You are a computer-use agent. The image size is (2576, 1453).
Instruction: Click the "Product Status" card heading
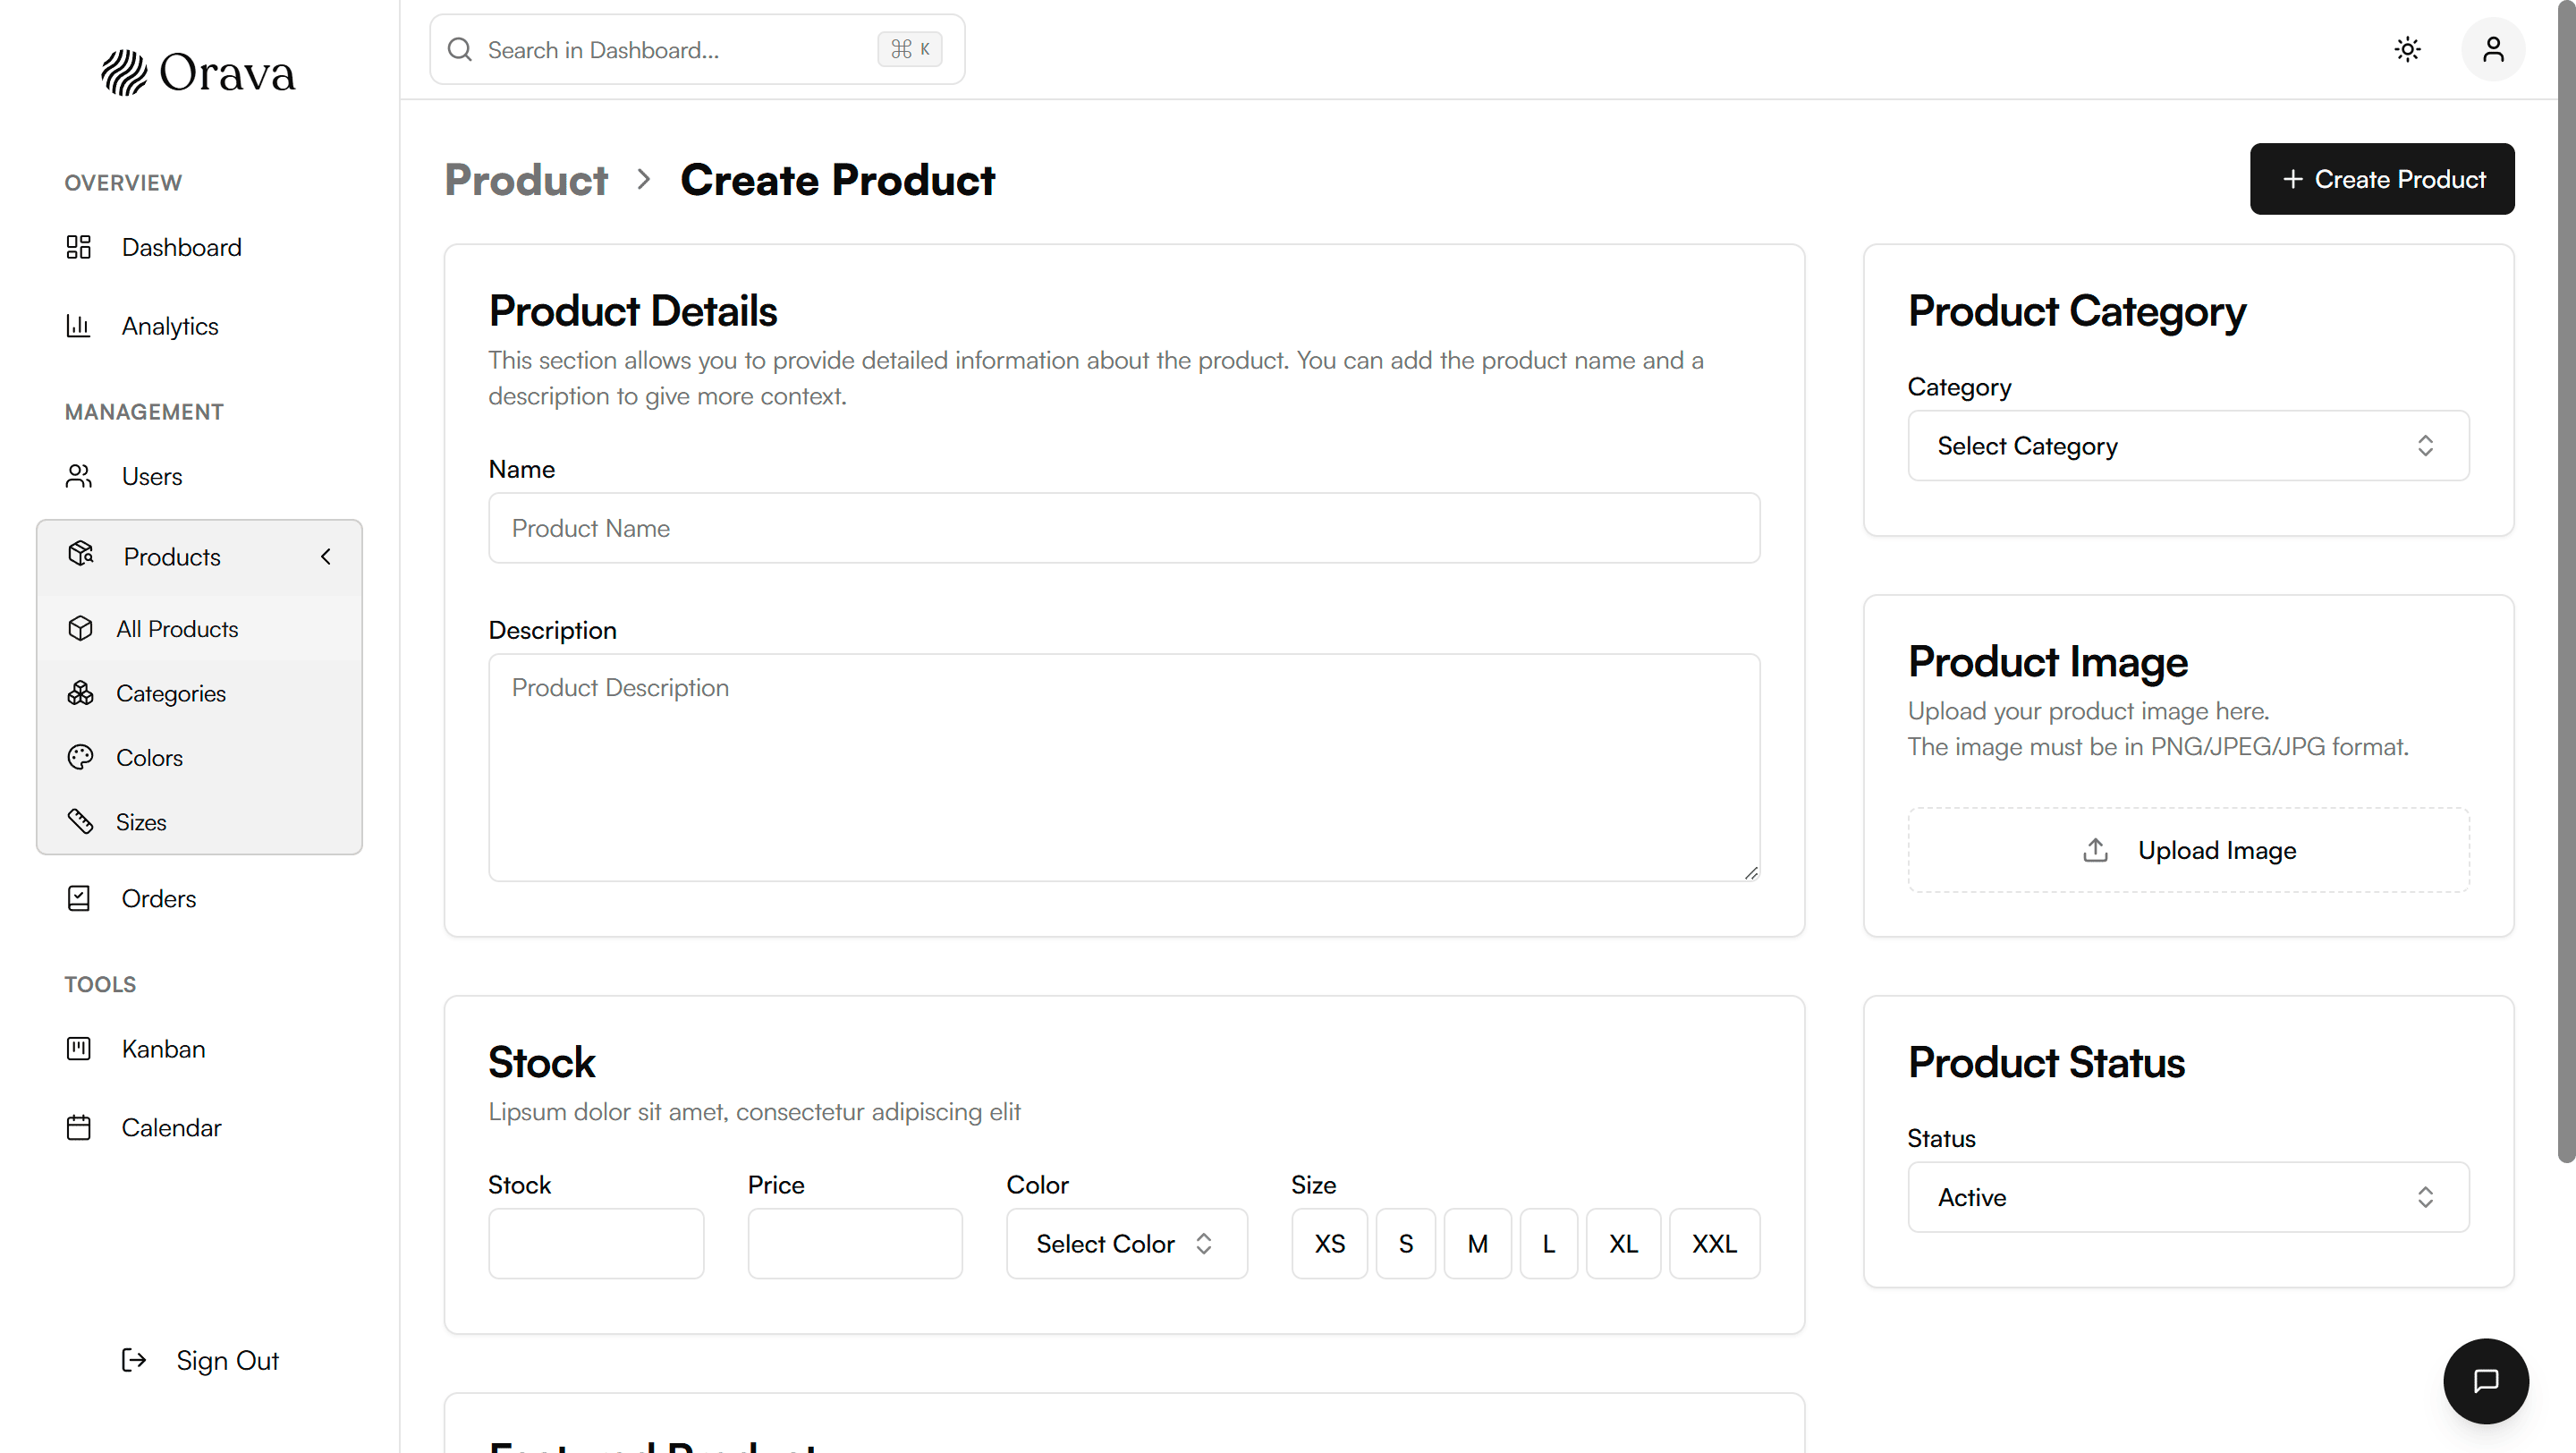pyautogui.click(x=2046, y=1062)
